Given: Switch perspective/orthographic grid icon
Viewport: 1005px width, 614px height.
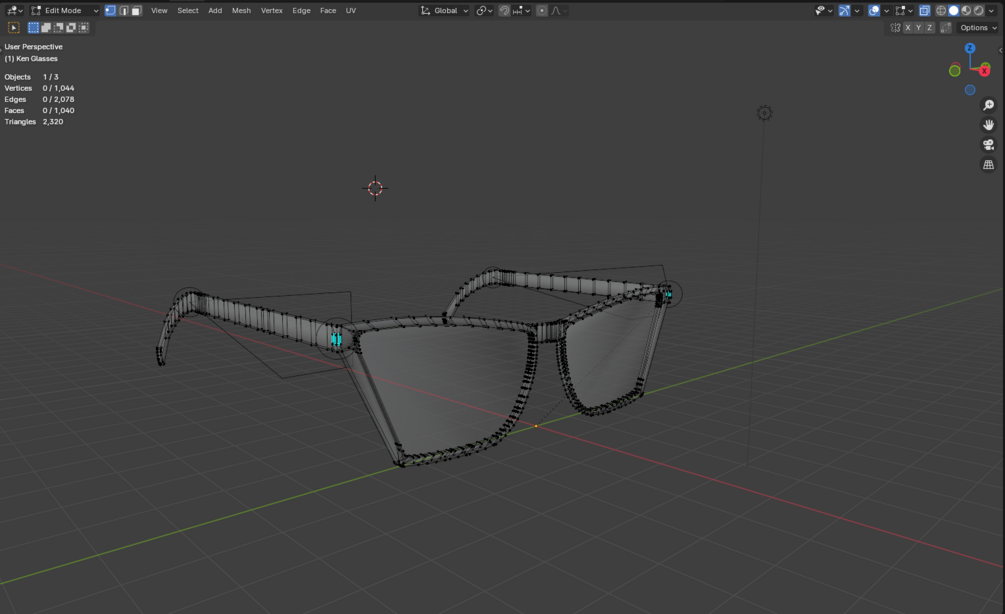Looking at the screenshot, I should 988,165.
